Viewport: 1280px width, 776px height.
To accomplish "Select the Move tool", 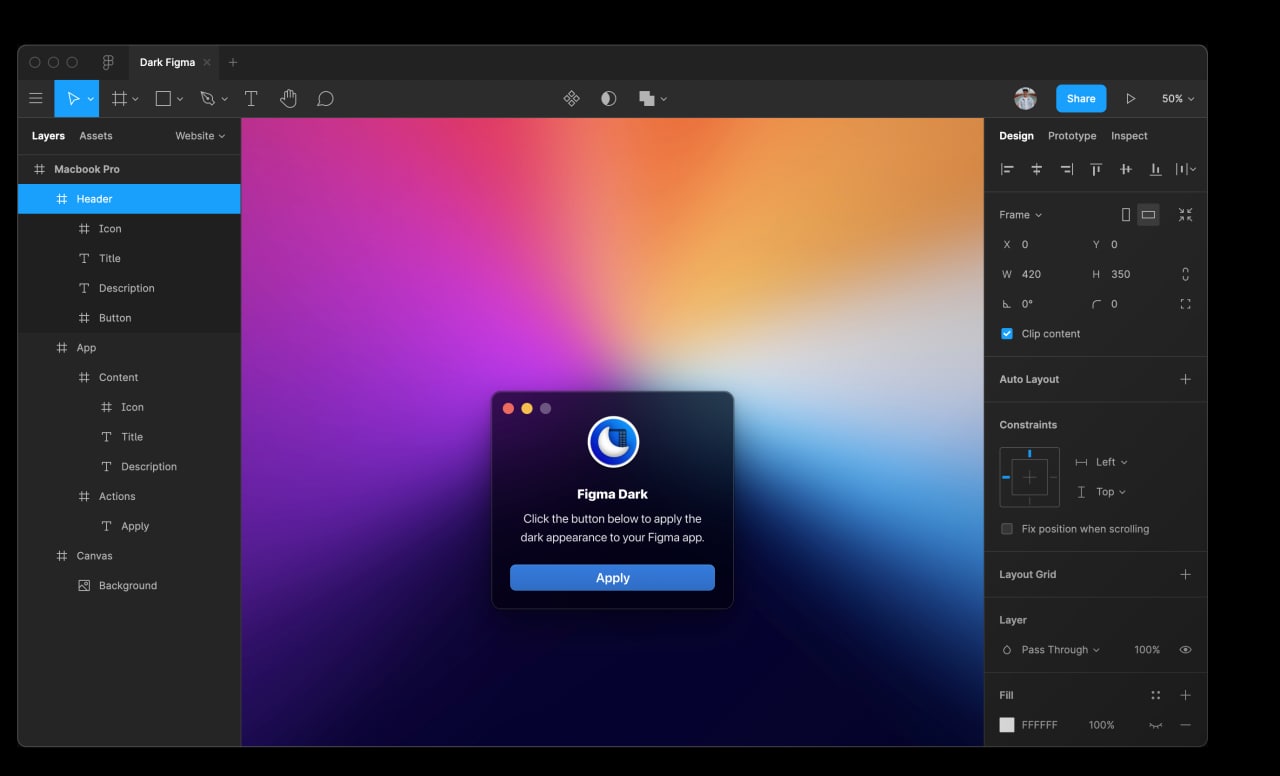I will pos(73,99).
